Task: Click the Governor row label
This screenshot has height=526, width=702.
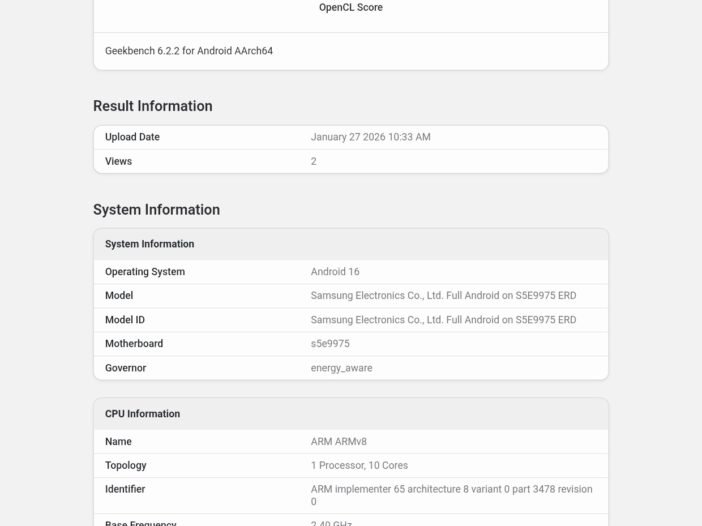Action: [x=125, y=368]
